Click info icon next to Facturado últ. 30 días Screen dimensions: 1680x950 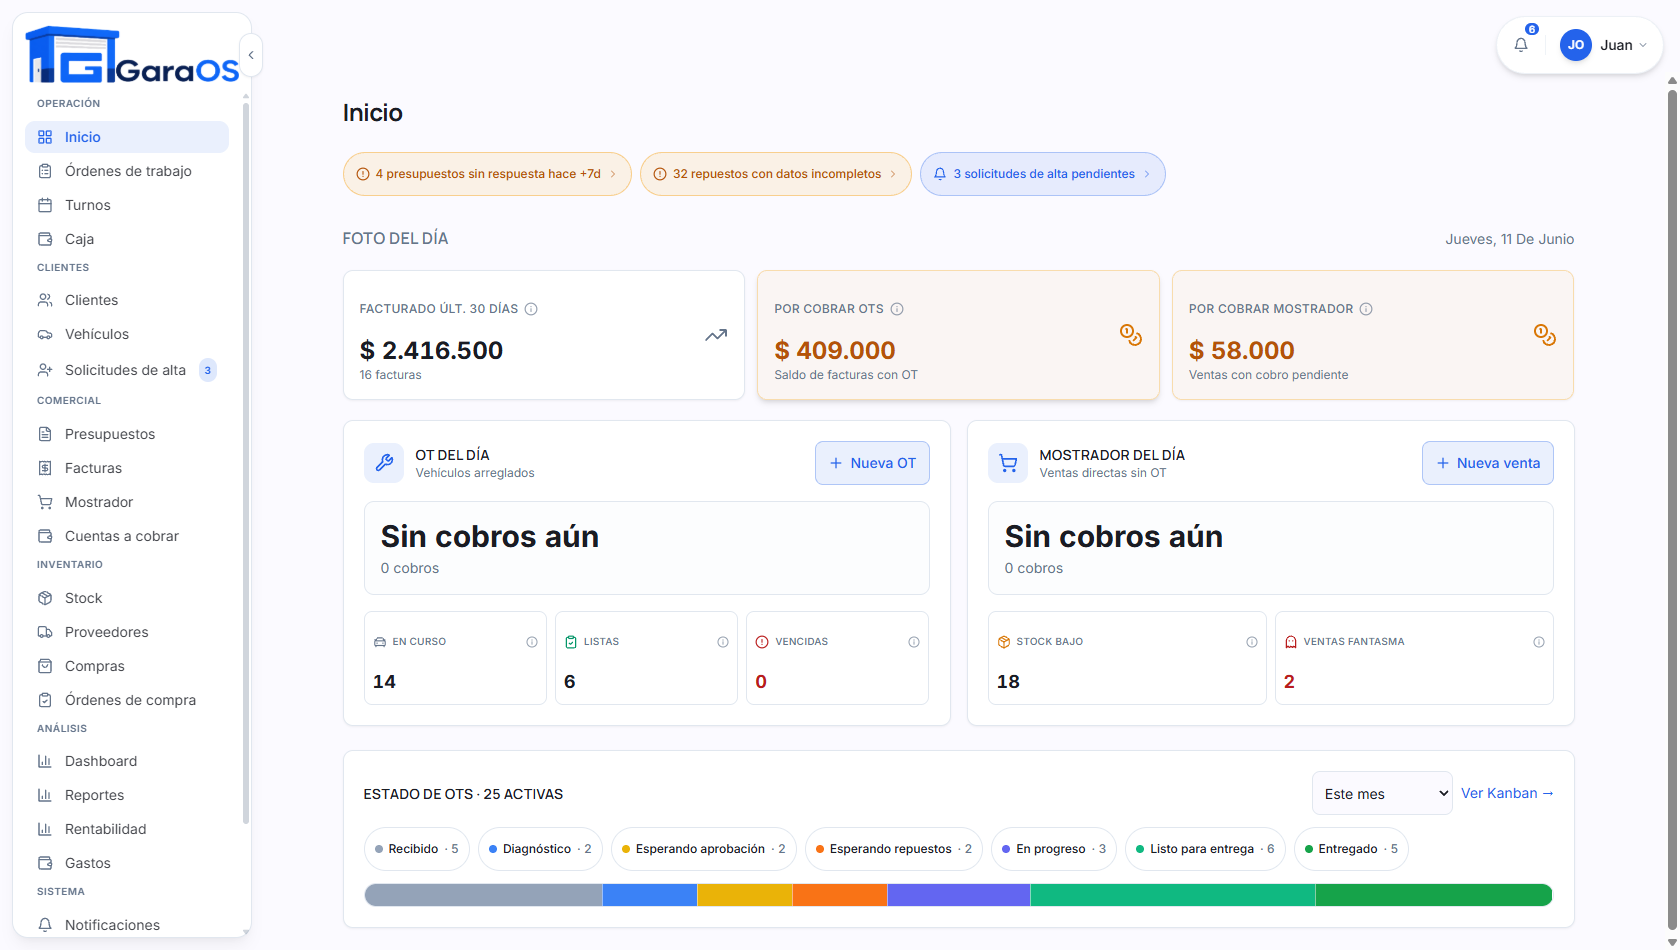(531, 309)
